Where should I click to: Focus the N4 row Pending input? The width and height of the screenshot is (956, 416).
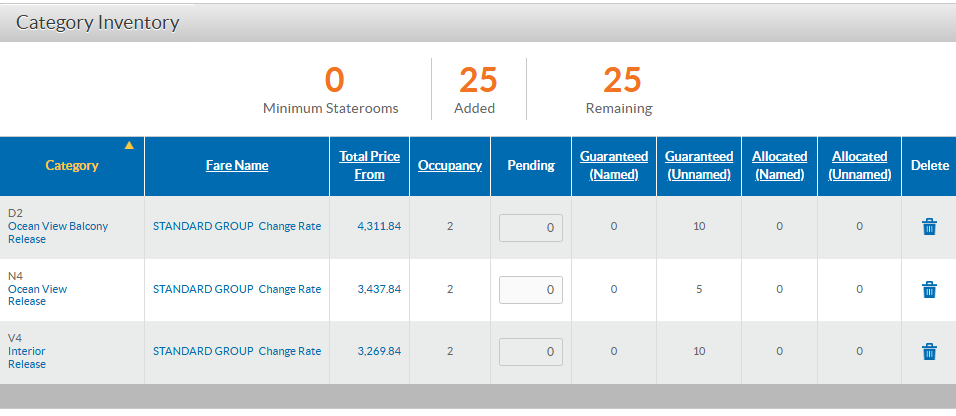pyautogui.click(x=531, y=290)
